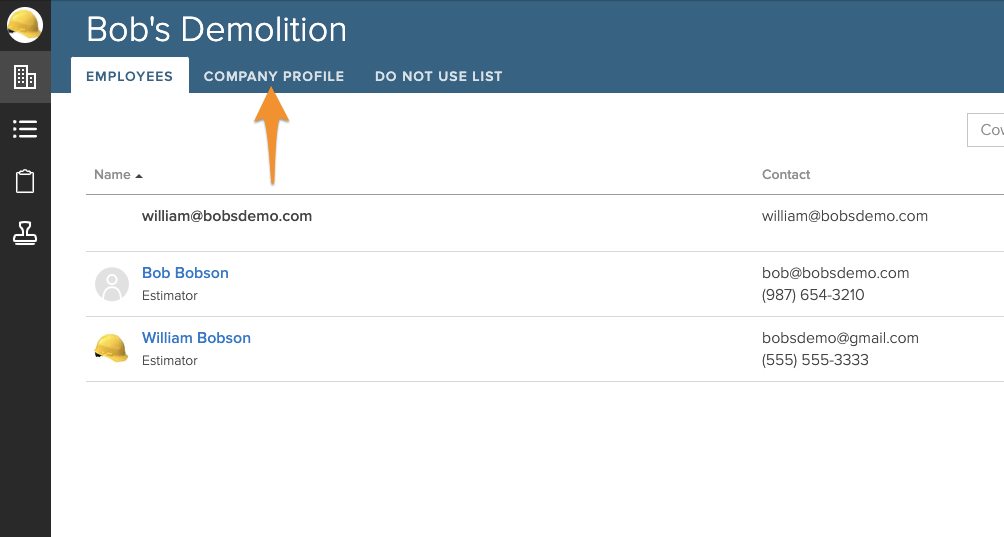Open William Bobson's employee profile link
This screenshot has height=537, width=1004.
tap(196, 338)
